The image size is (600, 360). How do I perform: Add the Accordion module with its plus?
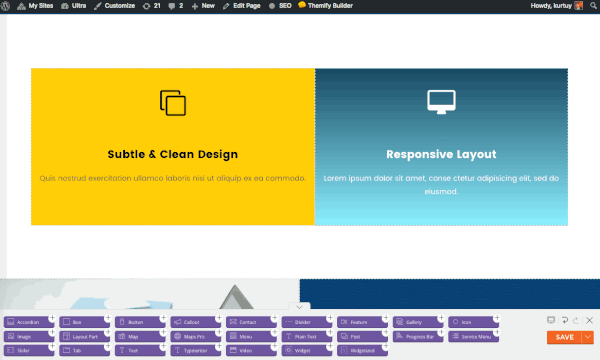tap(52, 318)
